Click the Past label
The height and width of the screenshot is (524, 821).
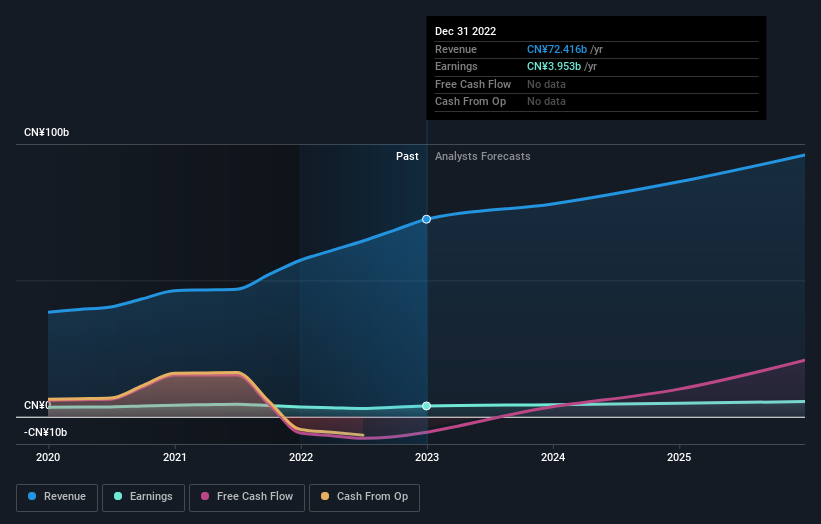point(407,157)
